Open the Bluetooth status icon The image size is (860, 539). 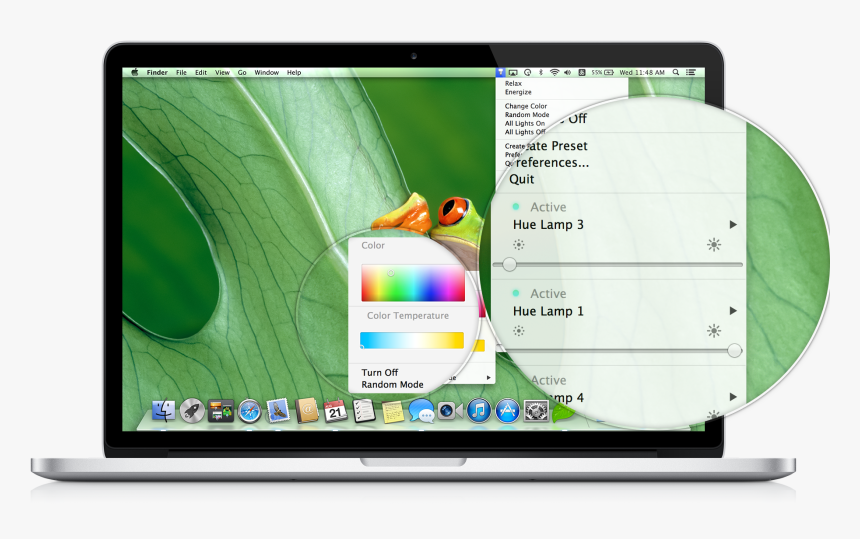[541, 72]
